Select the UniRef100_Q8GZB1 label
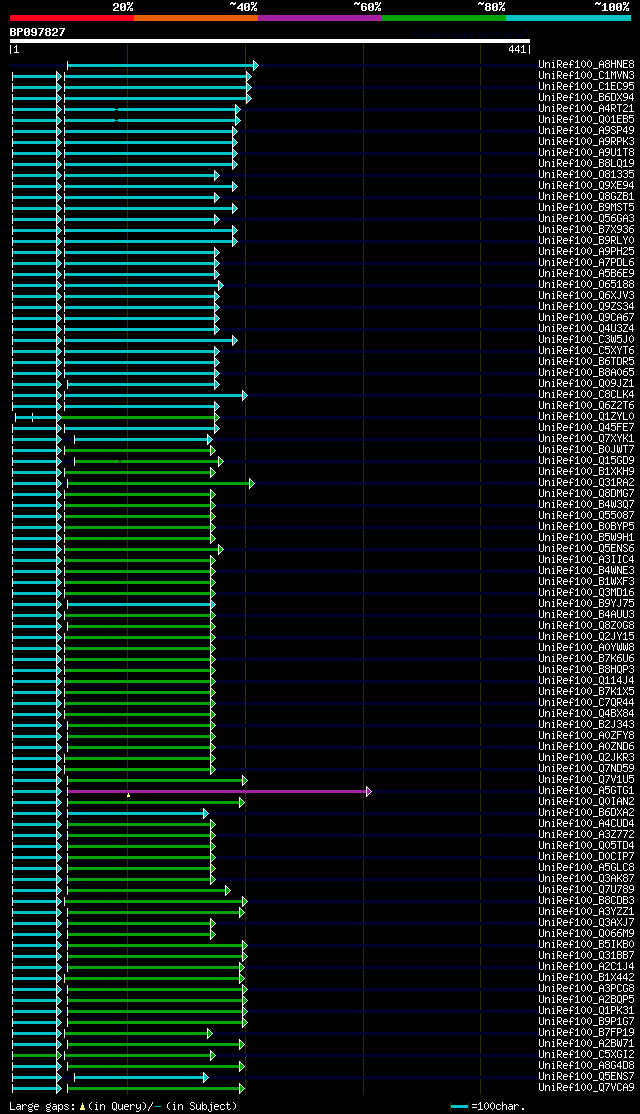Image resolution: width=640 pixels, height=1114 pixels. click(587, 197)
